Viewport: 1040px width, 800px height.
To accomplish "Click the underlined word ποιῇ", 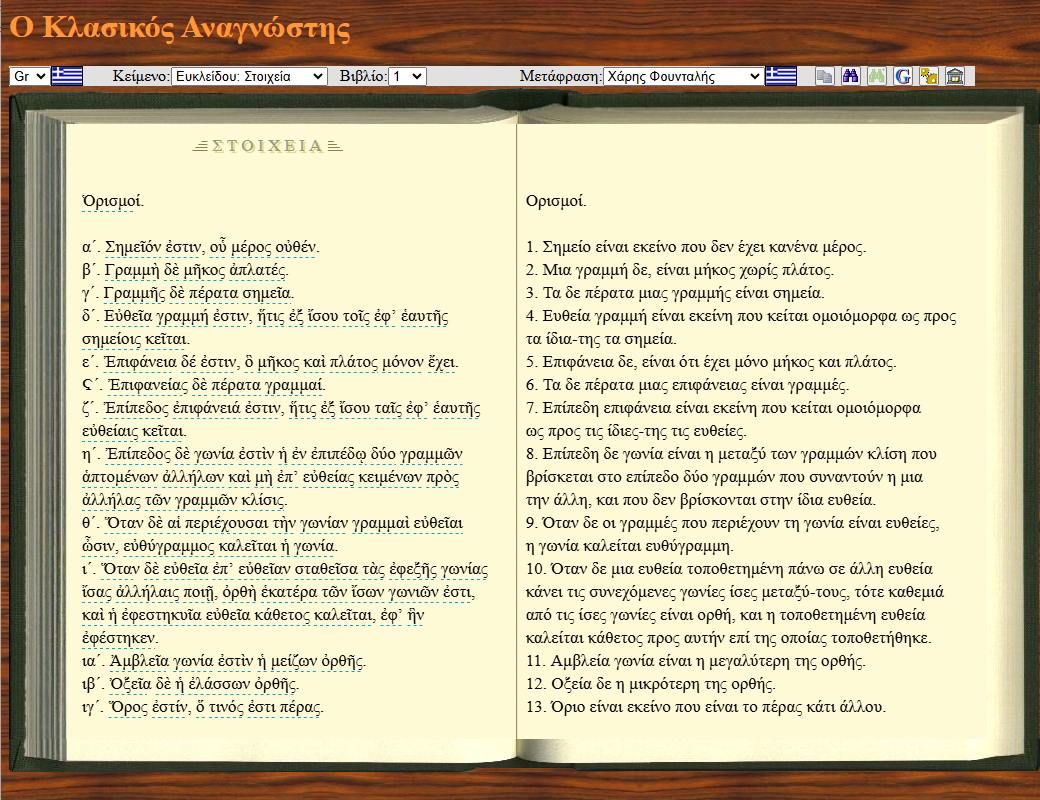I will click(x=200, y=592).
